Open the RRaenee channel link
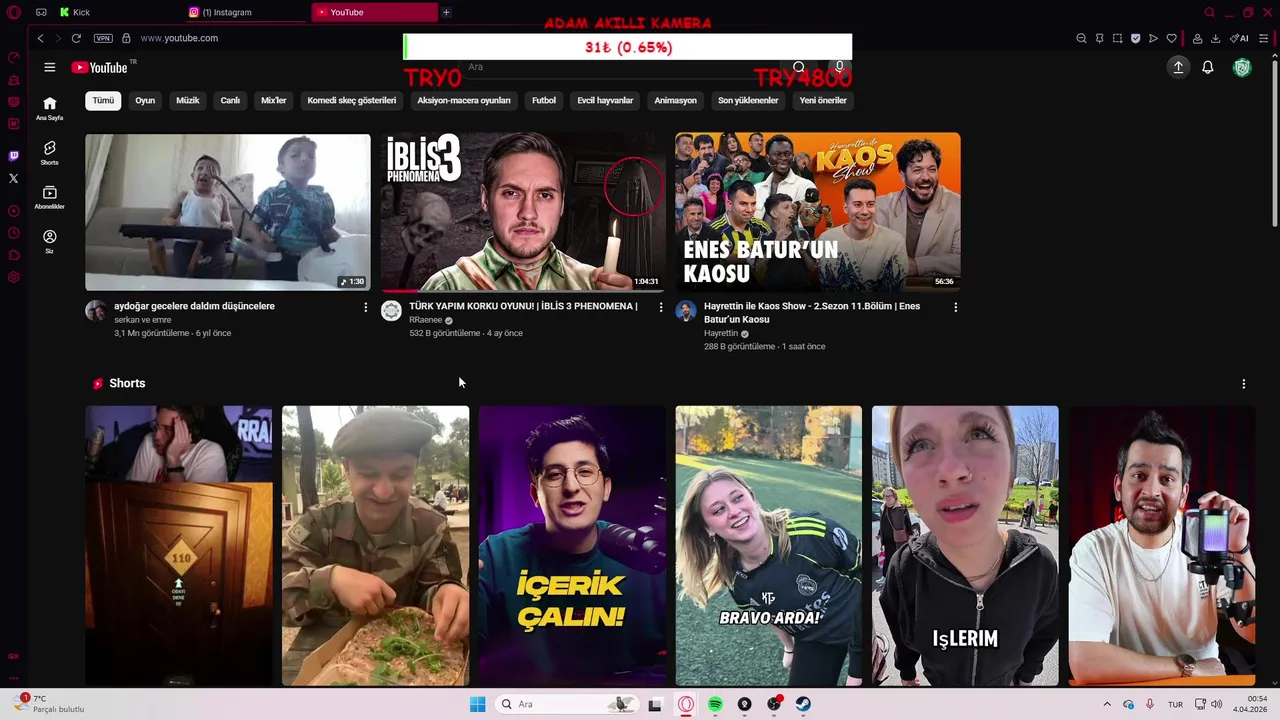This screenshot has height=720, width=1280. 425,320
